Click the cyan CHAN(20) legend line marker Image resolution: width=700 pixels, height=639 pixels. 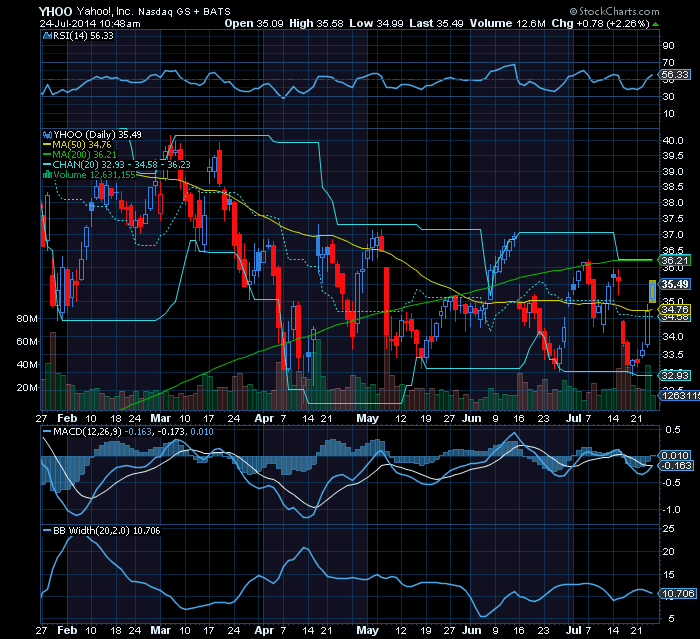click(x=47, y=165)
